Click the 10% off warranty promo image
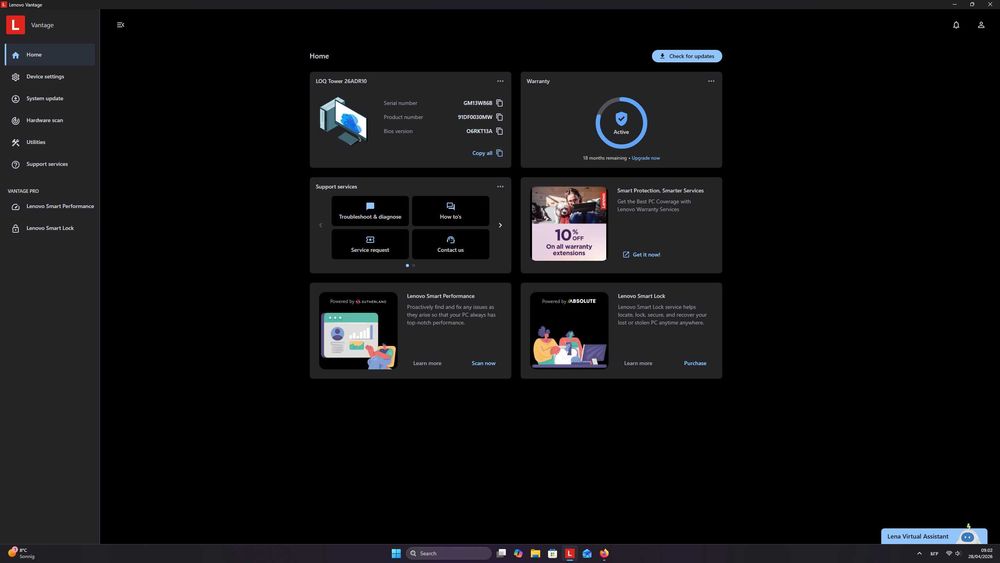The height and width of the screenshot is (563, 1000). point(569,223)
